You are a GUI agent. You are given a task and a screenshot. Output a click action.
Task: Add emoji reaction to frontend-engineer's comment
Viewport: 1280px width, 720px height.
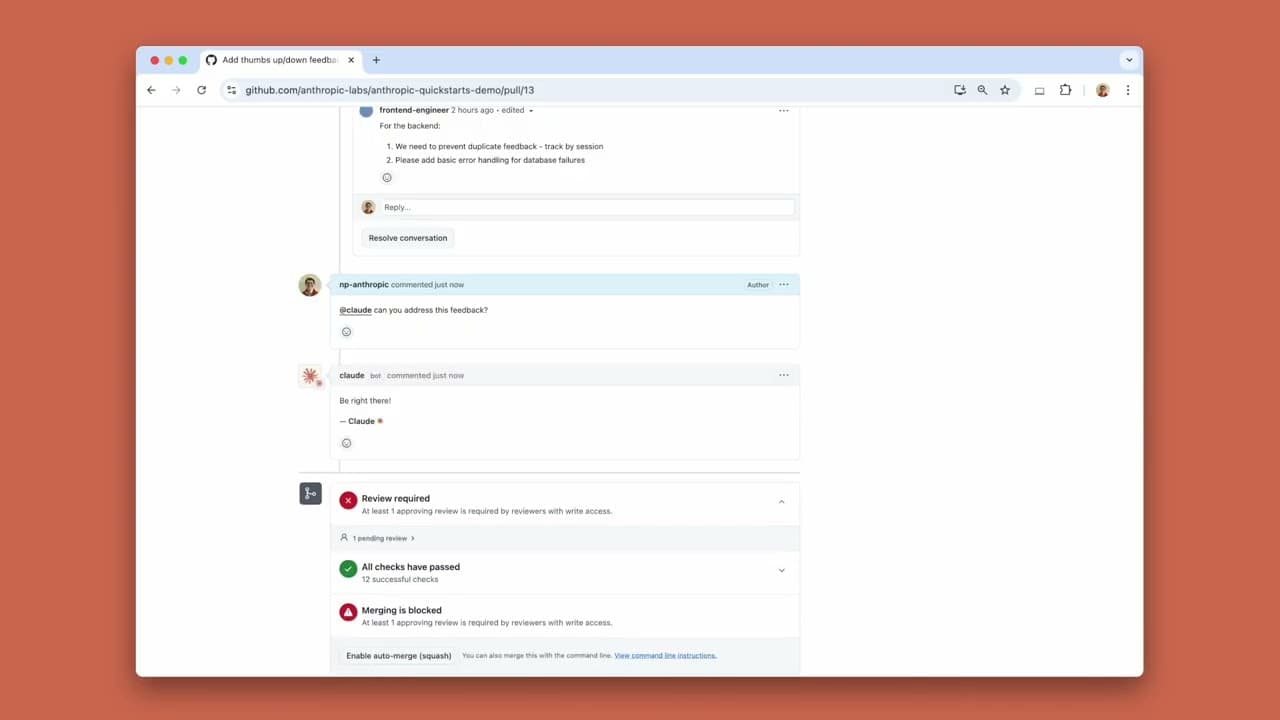tap(387, 178)
